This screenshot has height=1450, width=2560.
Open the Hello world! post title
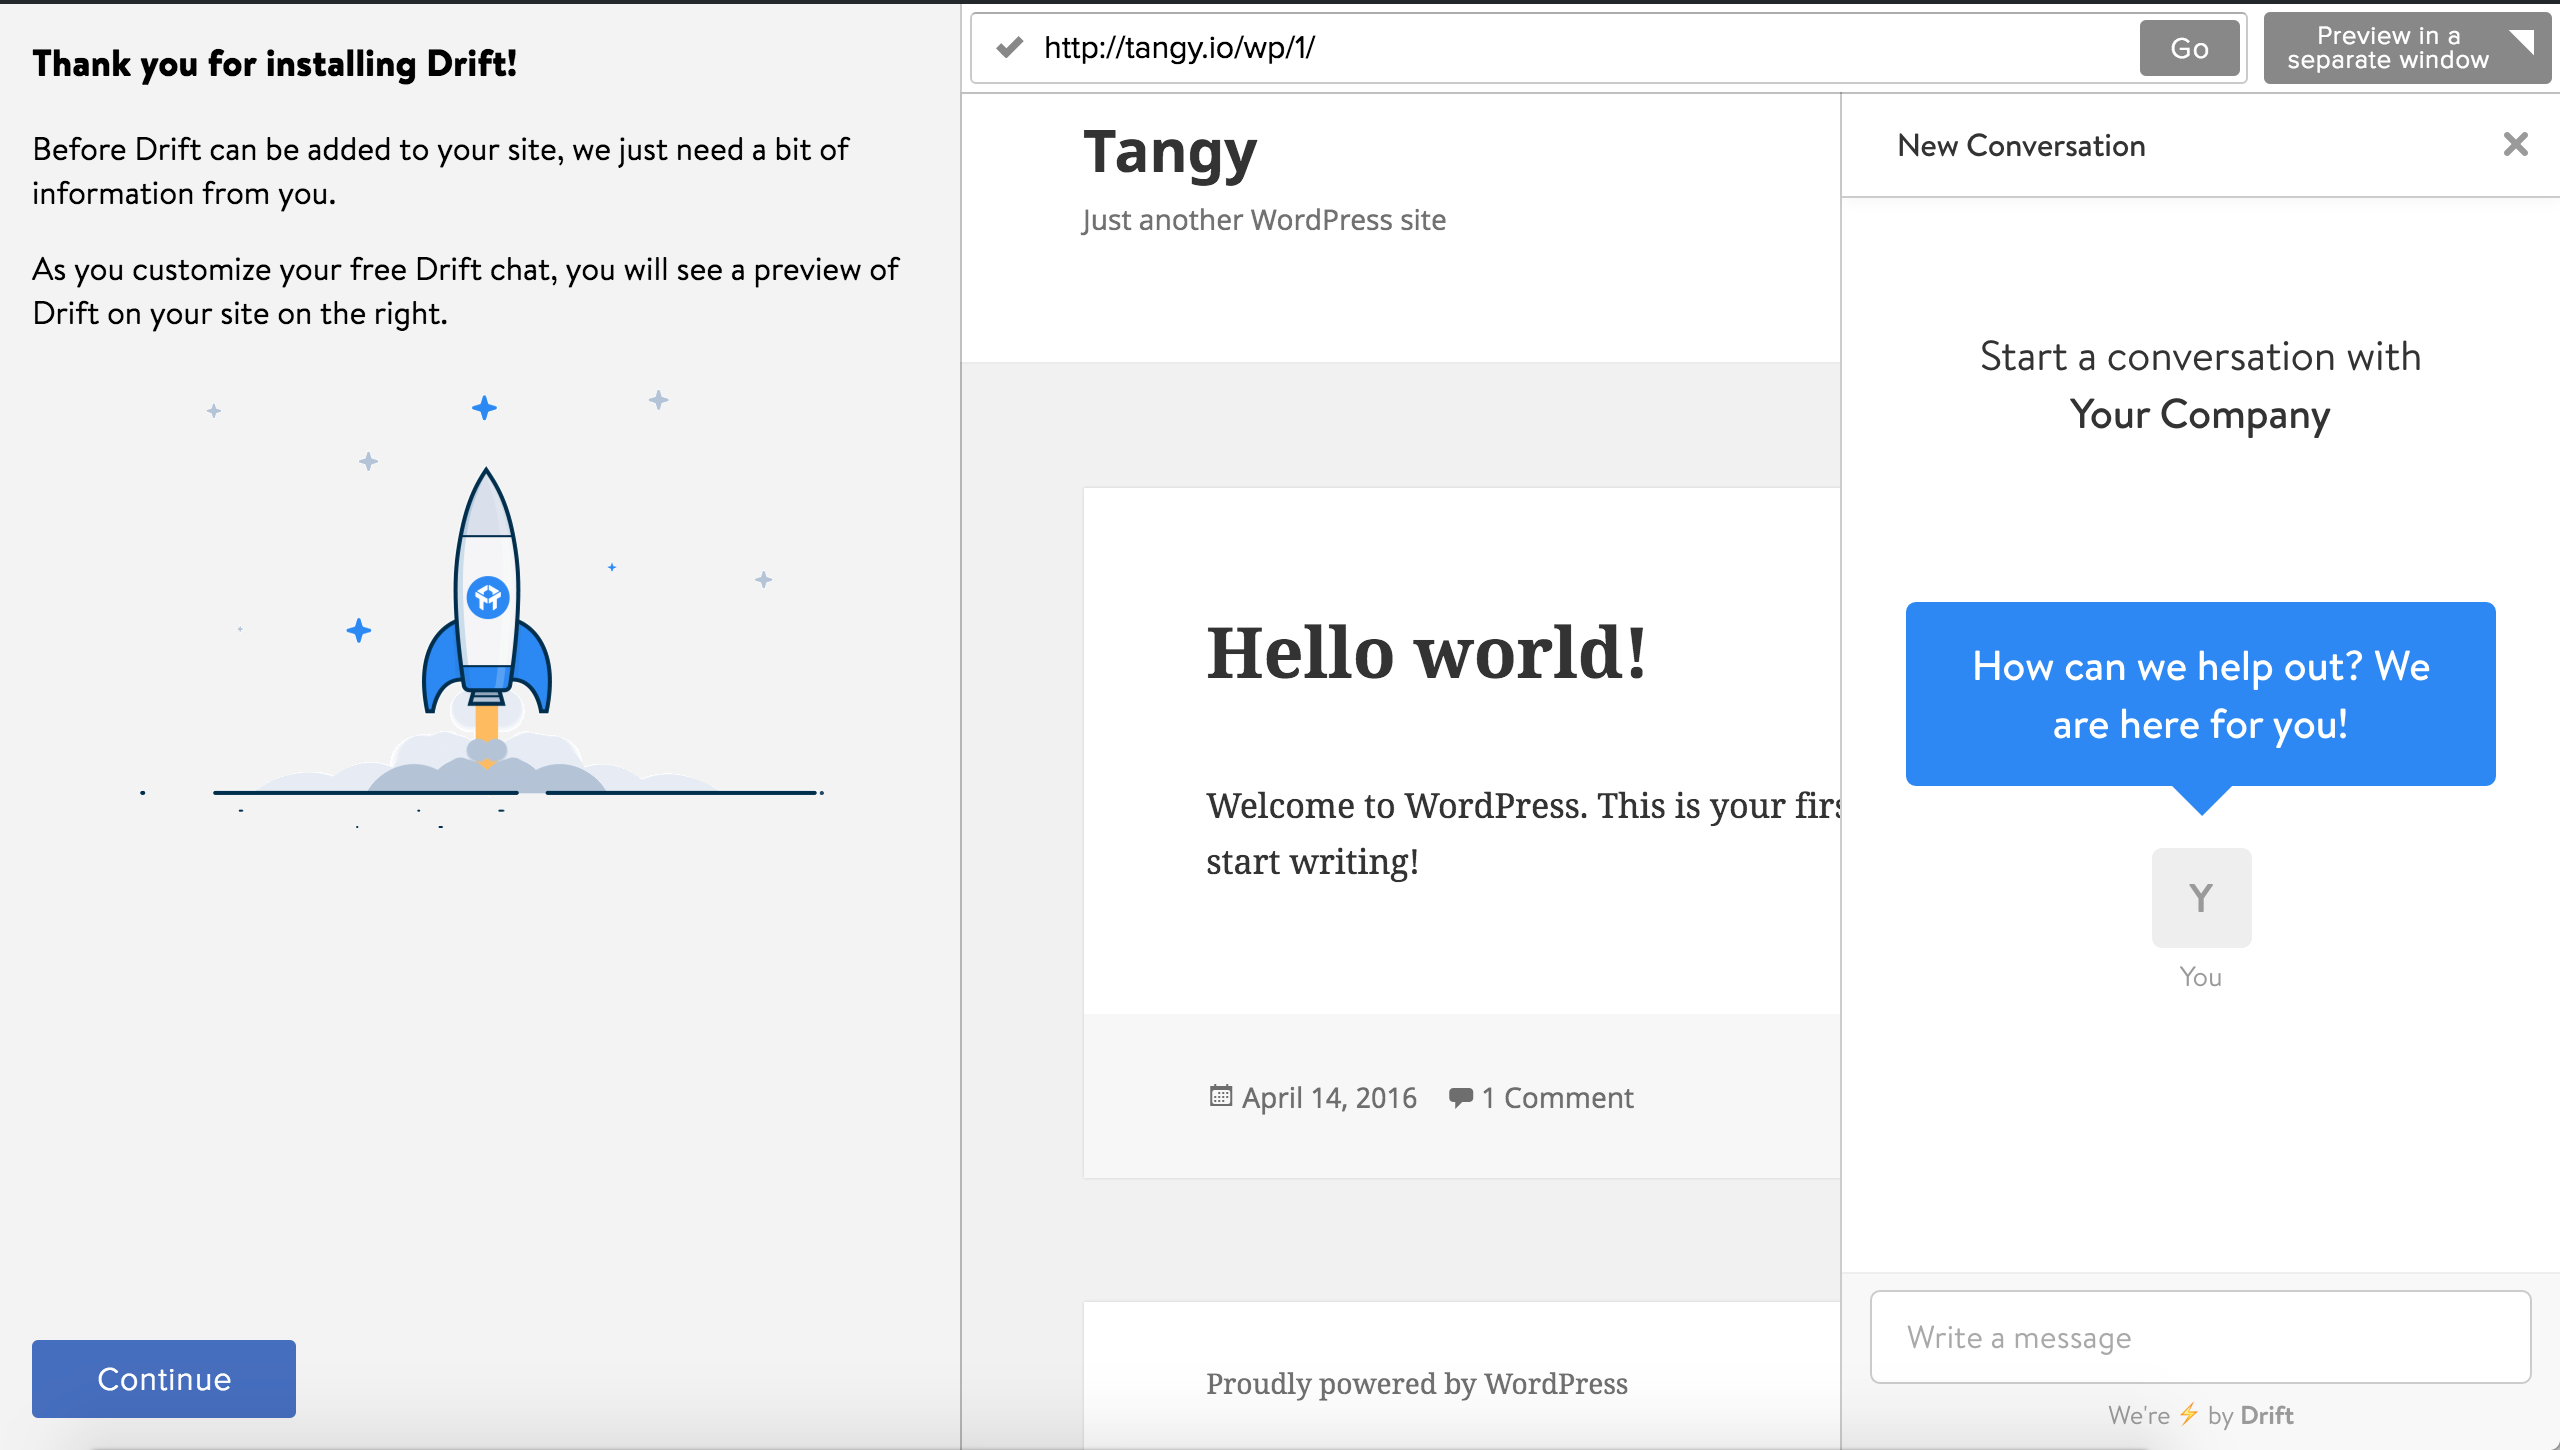[1426, 653]
